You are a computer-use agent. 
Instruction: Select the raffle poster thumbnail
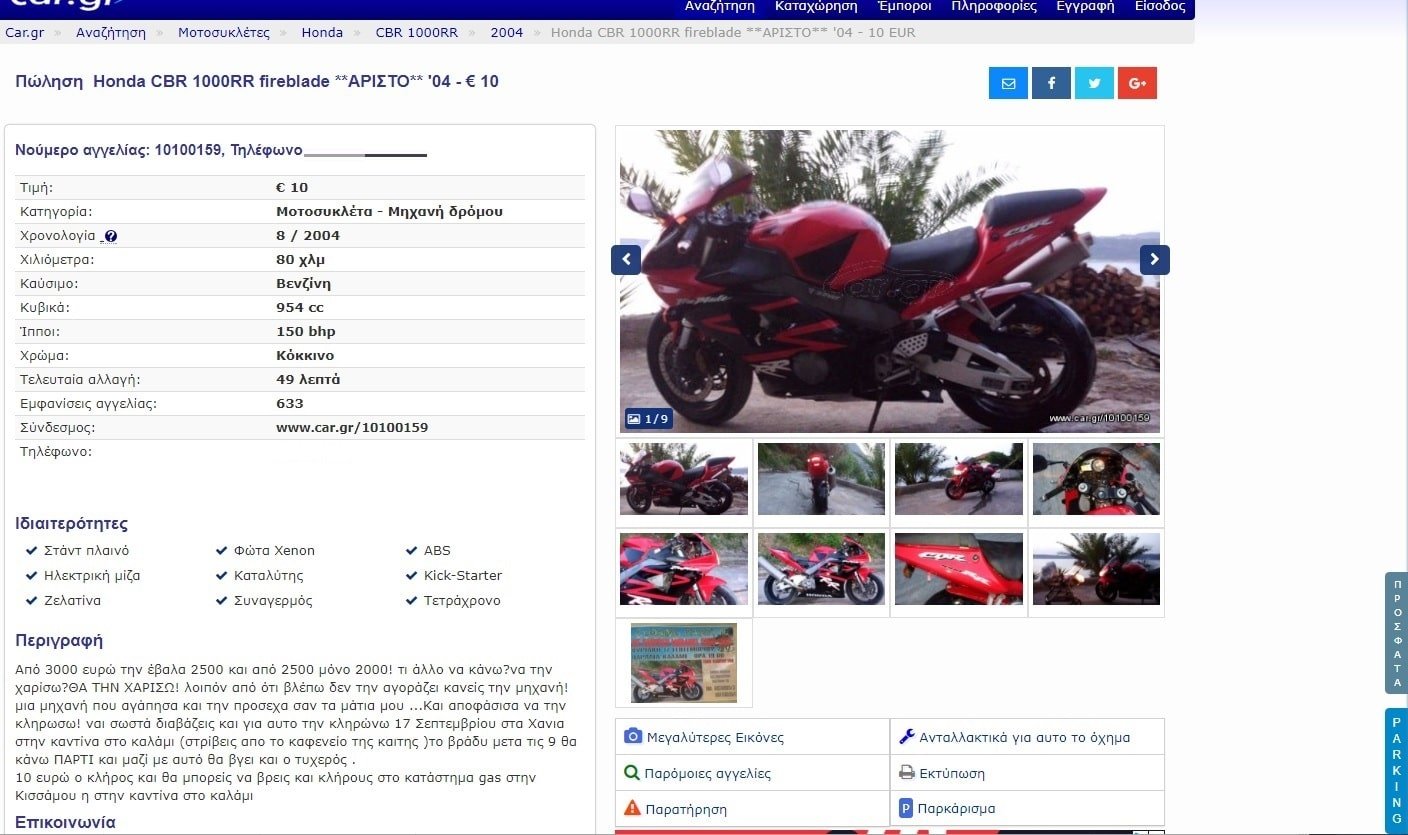tap(684, 663)
